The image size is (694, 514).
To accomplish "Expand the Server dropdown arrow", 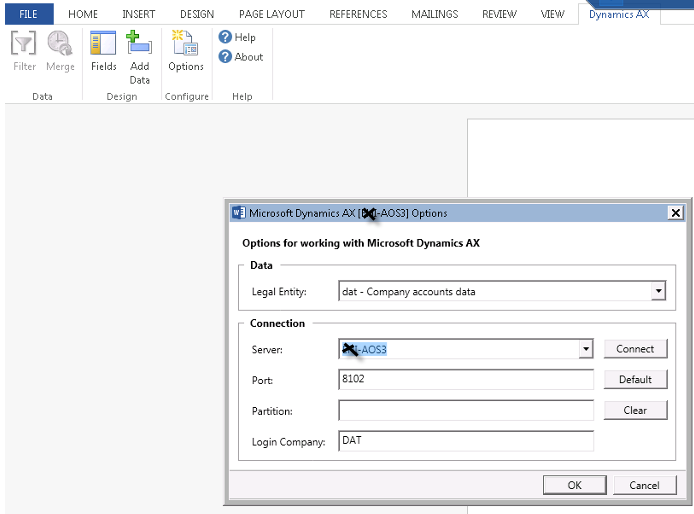I will (585, 349).
